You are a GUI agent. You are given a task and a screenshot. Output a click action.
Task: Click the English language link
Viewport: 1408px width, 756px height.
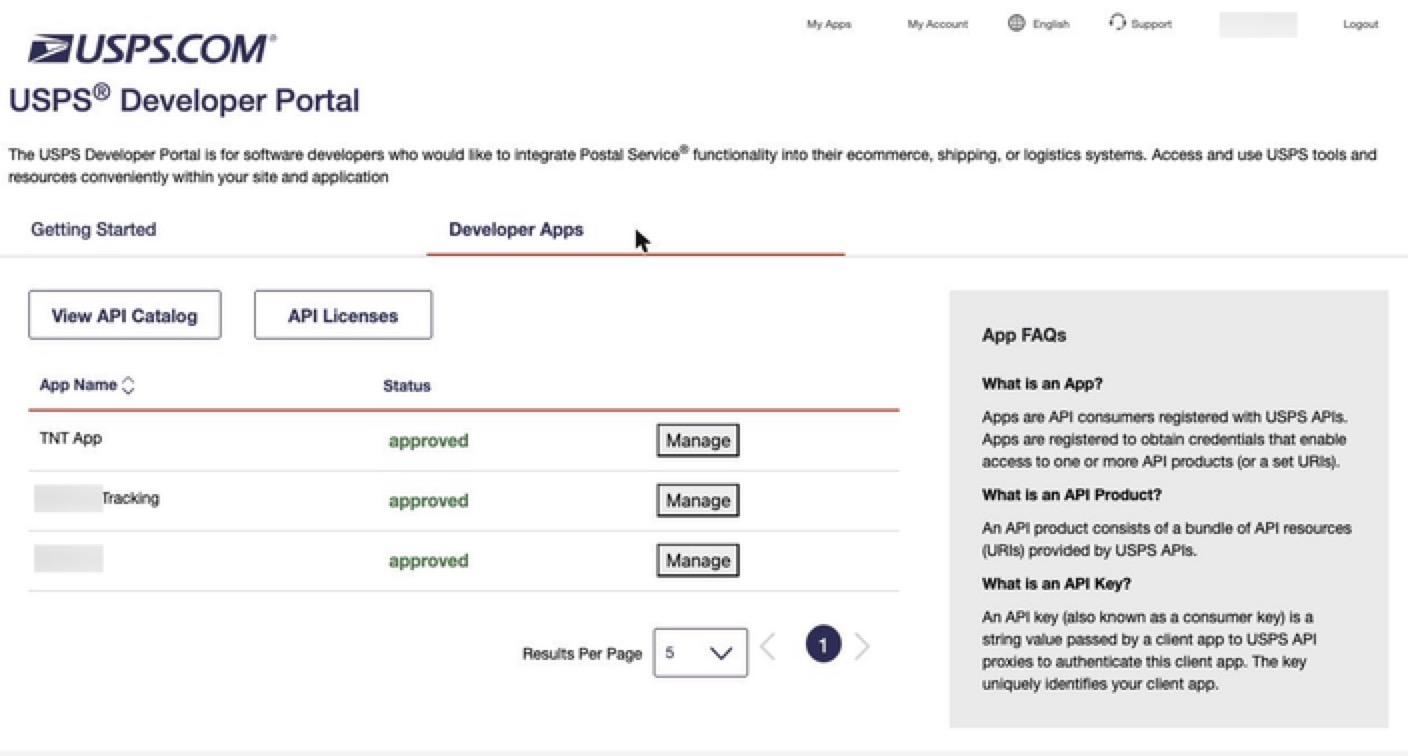pos(1051,24)
